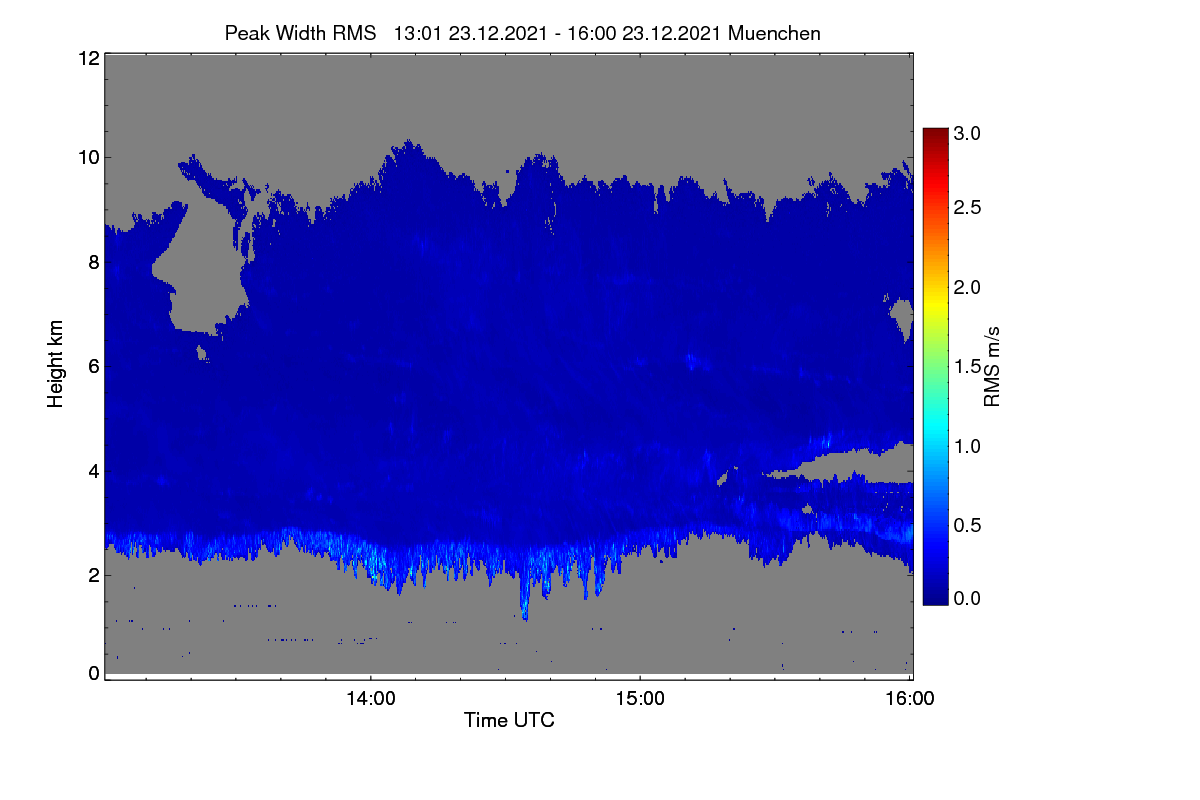Click the height tick label 10

click(x=88, y=157)
